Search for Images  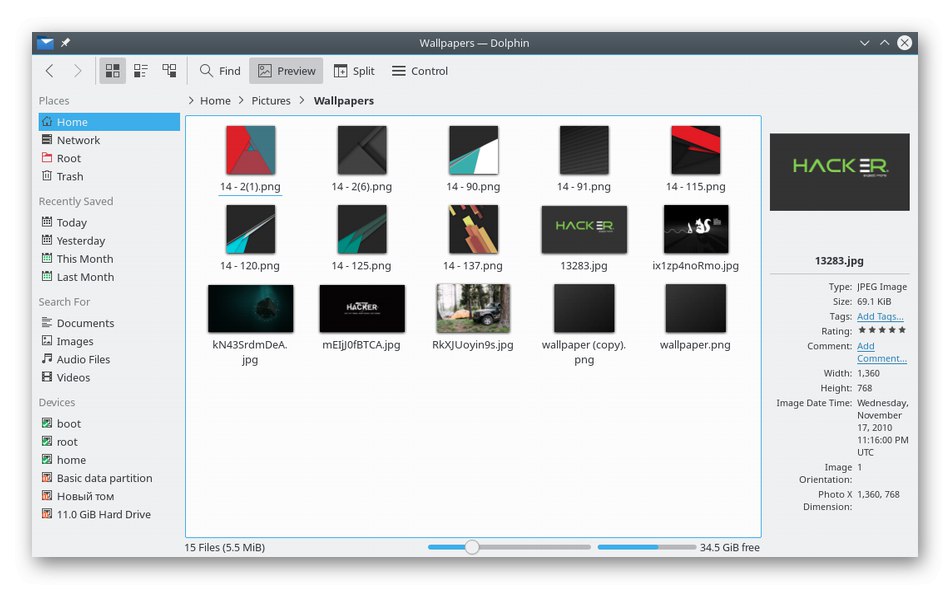[x=109, y=341]
